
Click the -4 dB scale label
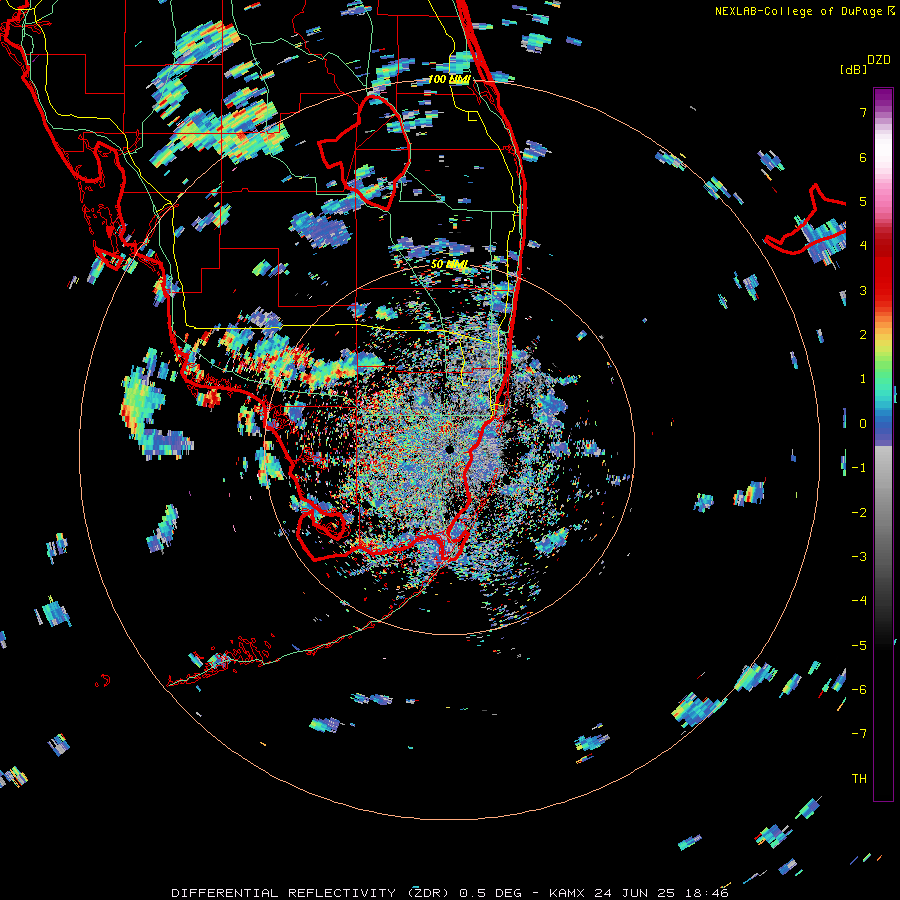(859, 600)
